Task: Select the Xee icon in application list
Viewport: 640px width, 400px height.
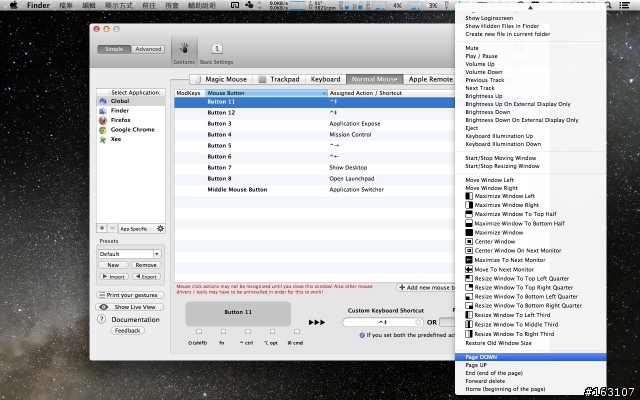Action: click(103, 139)
